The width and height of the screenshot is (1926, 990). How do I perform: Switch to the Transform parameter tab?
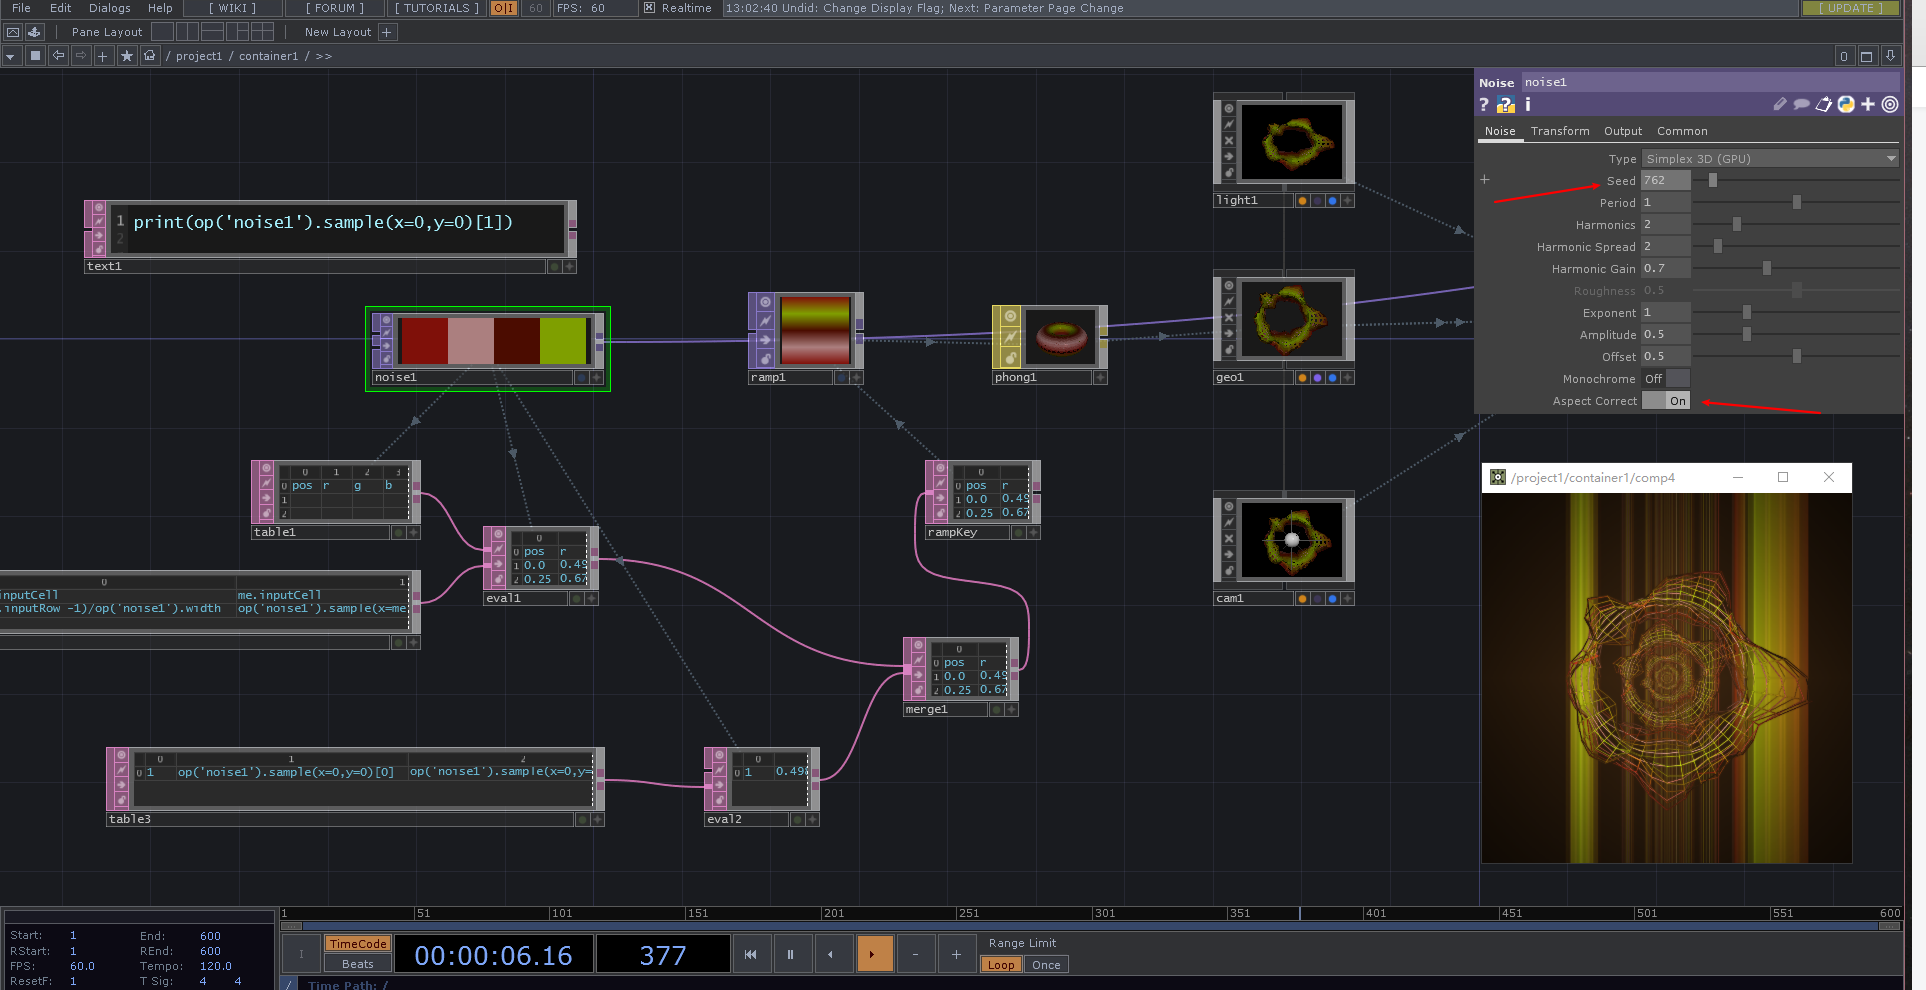click(x=1560, y=130)
